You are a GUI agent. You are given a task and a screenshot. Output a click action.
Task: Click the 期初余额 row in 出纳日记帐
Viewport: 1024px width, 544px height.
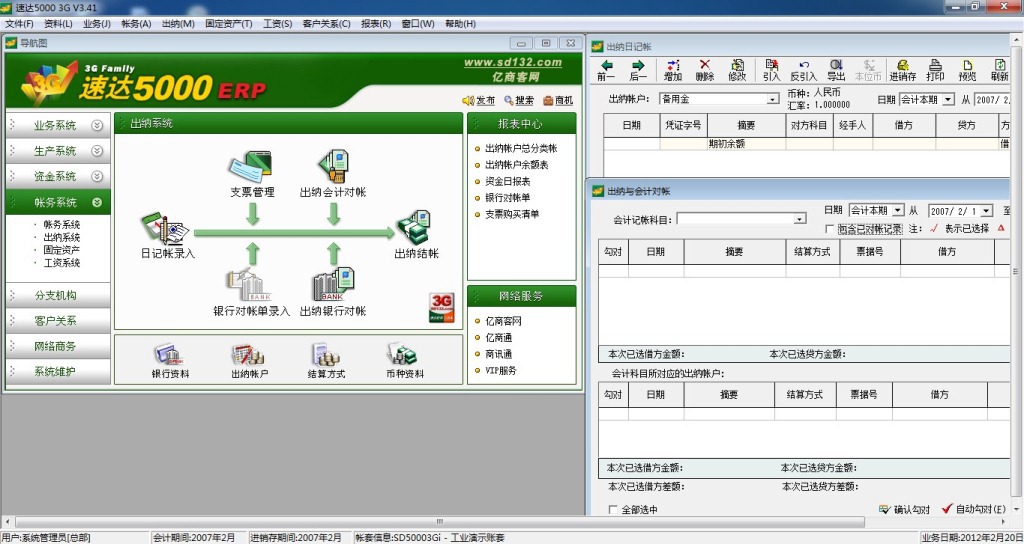pyautogui.click(x=807, y=144)
